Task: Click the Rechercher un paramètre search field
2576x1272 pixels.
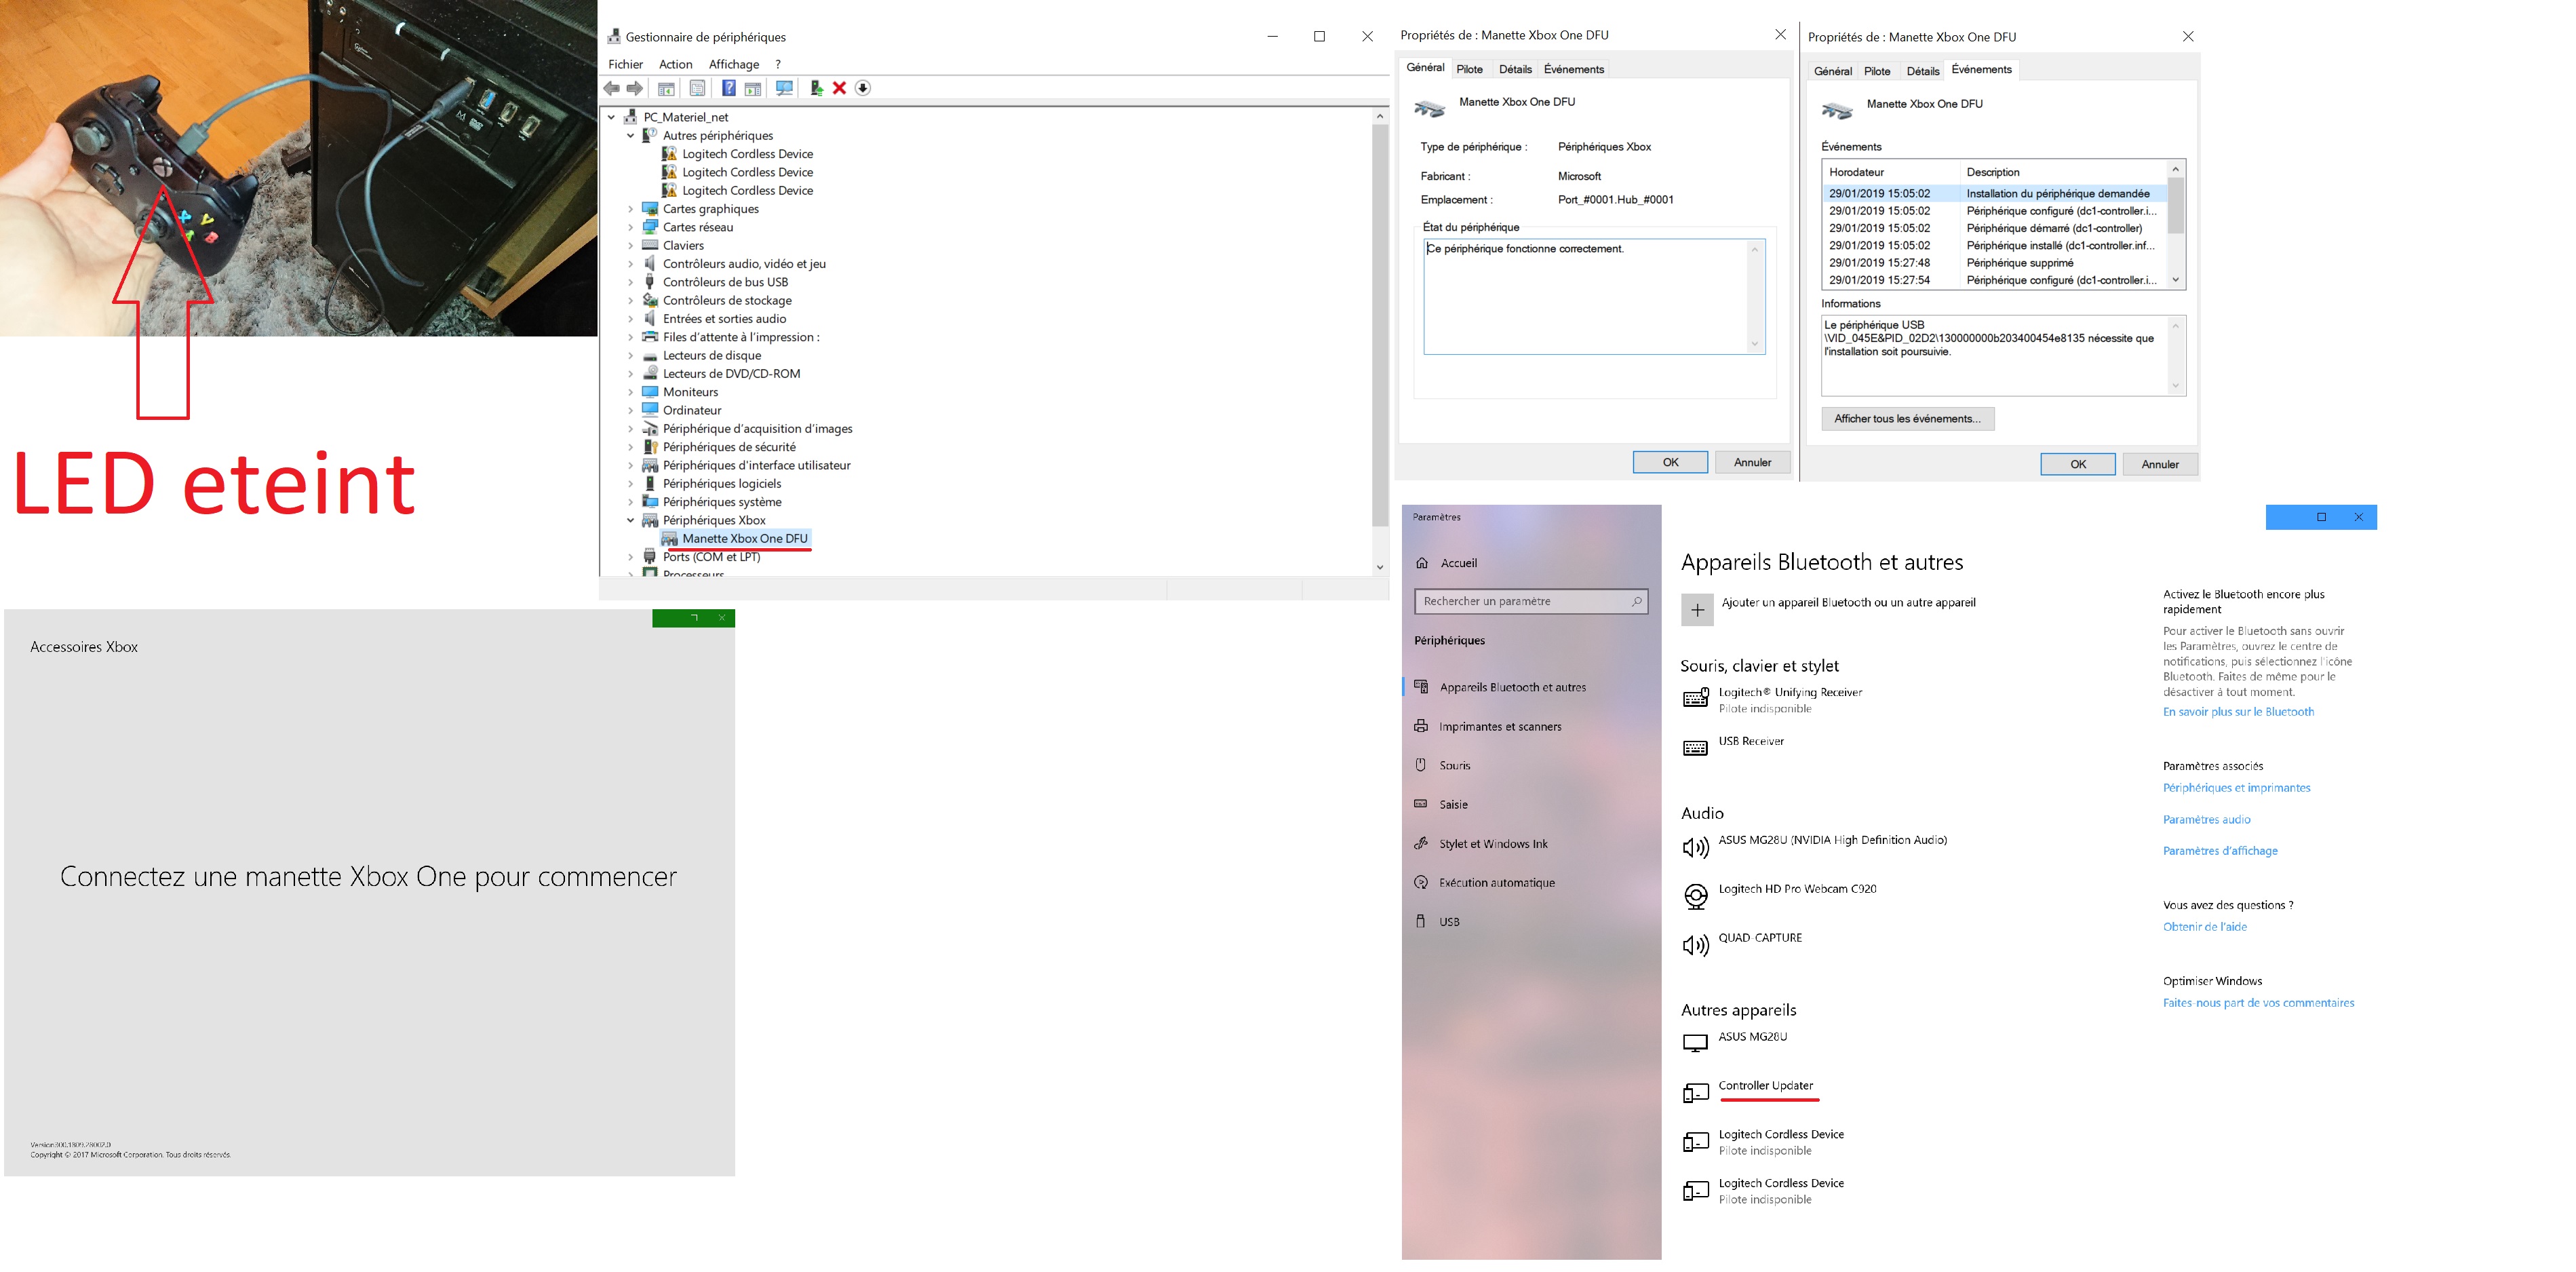Action: tap(1530, 601)
